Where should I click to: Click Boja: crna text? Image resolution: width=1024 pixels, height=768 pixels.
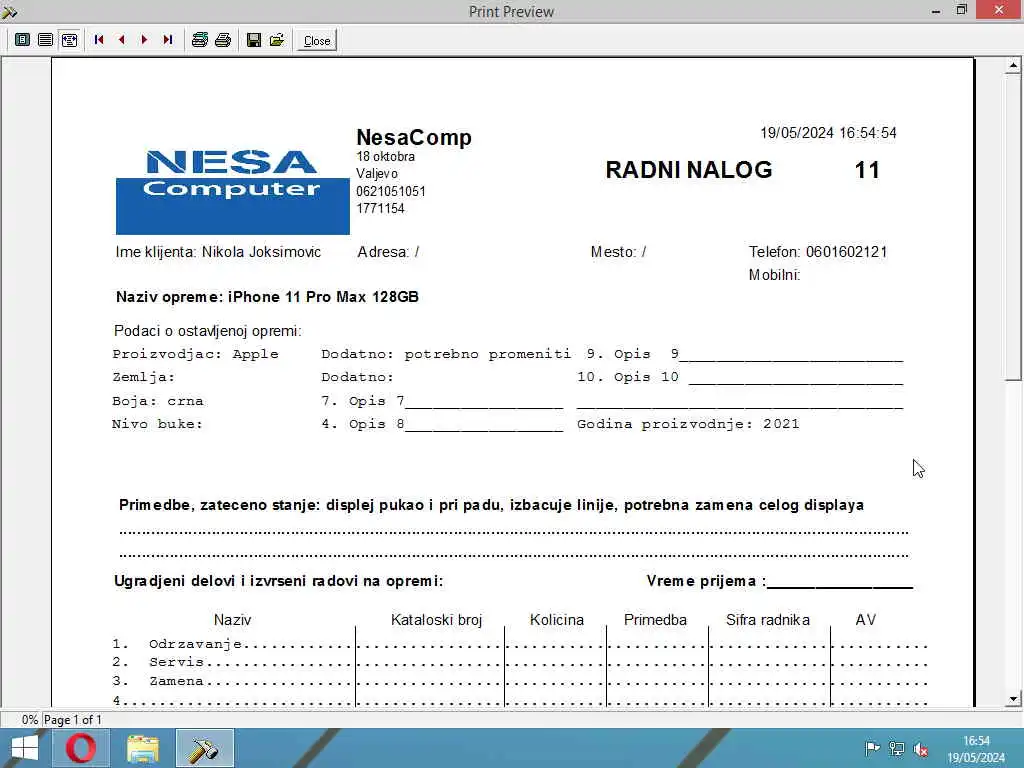click(157, 401)
